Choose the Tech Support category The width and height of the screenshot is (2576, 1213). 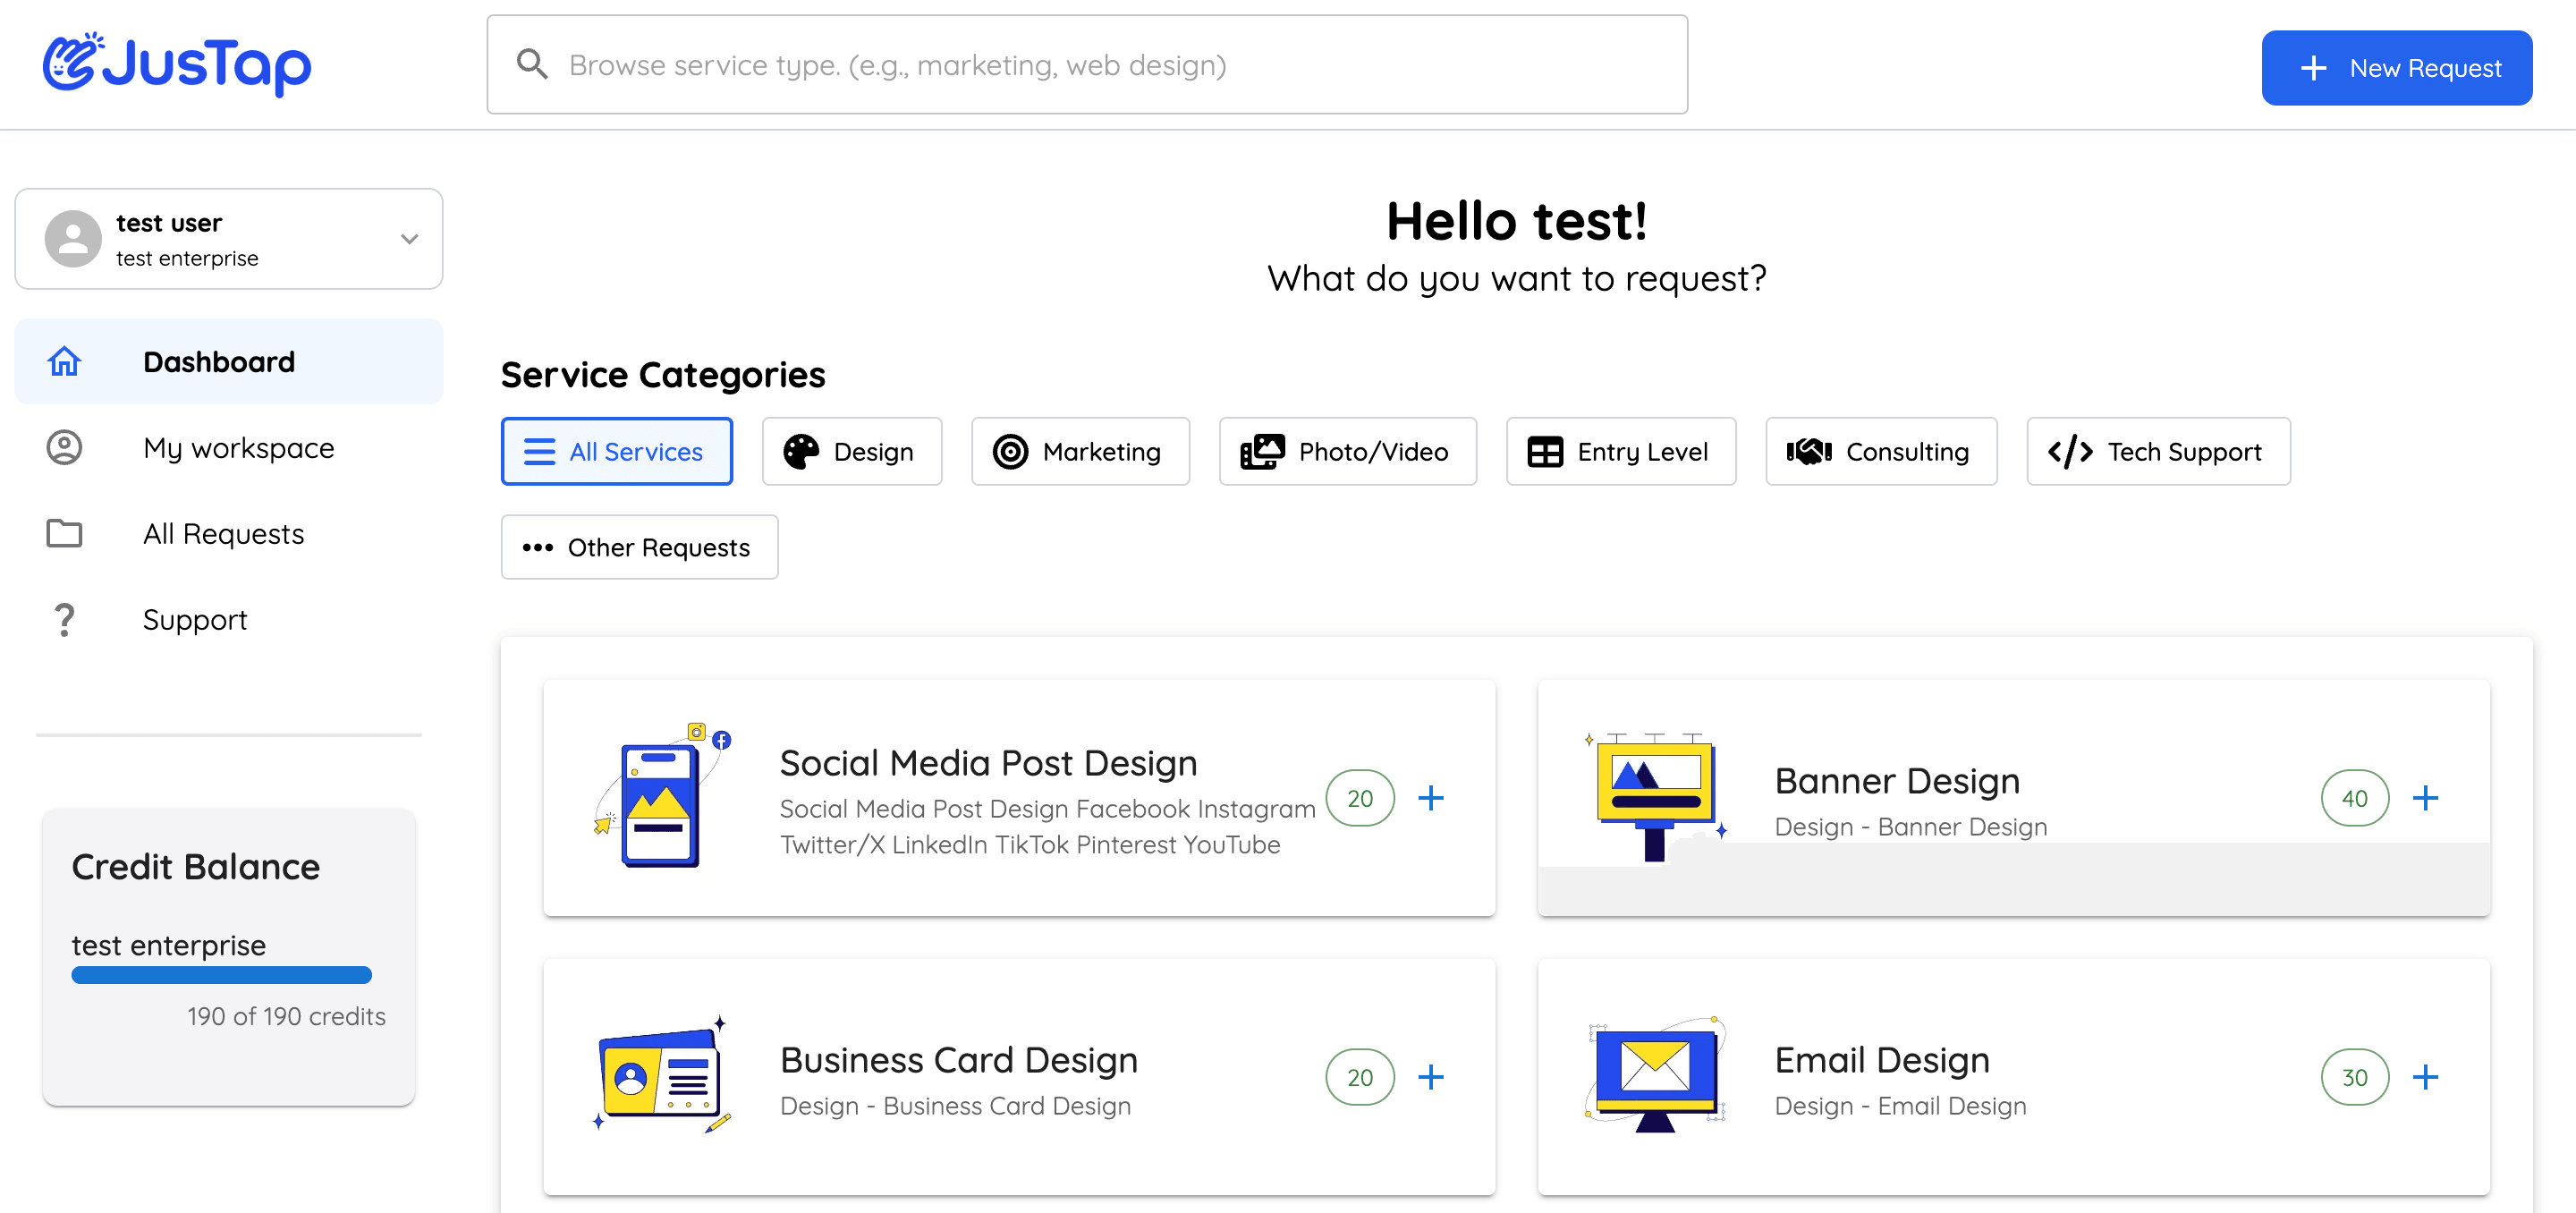tap(2157, 451)
